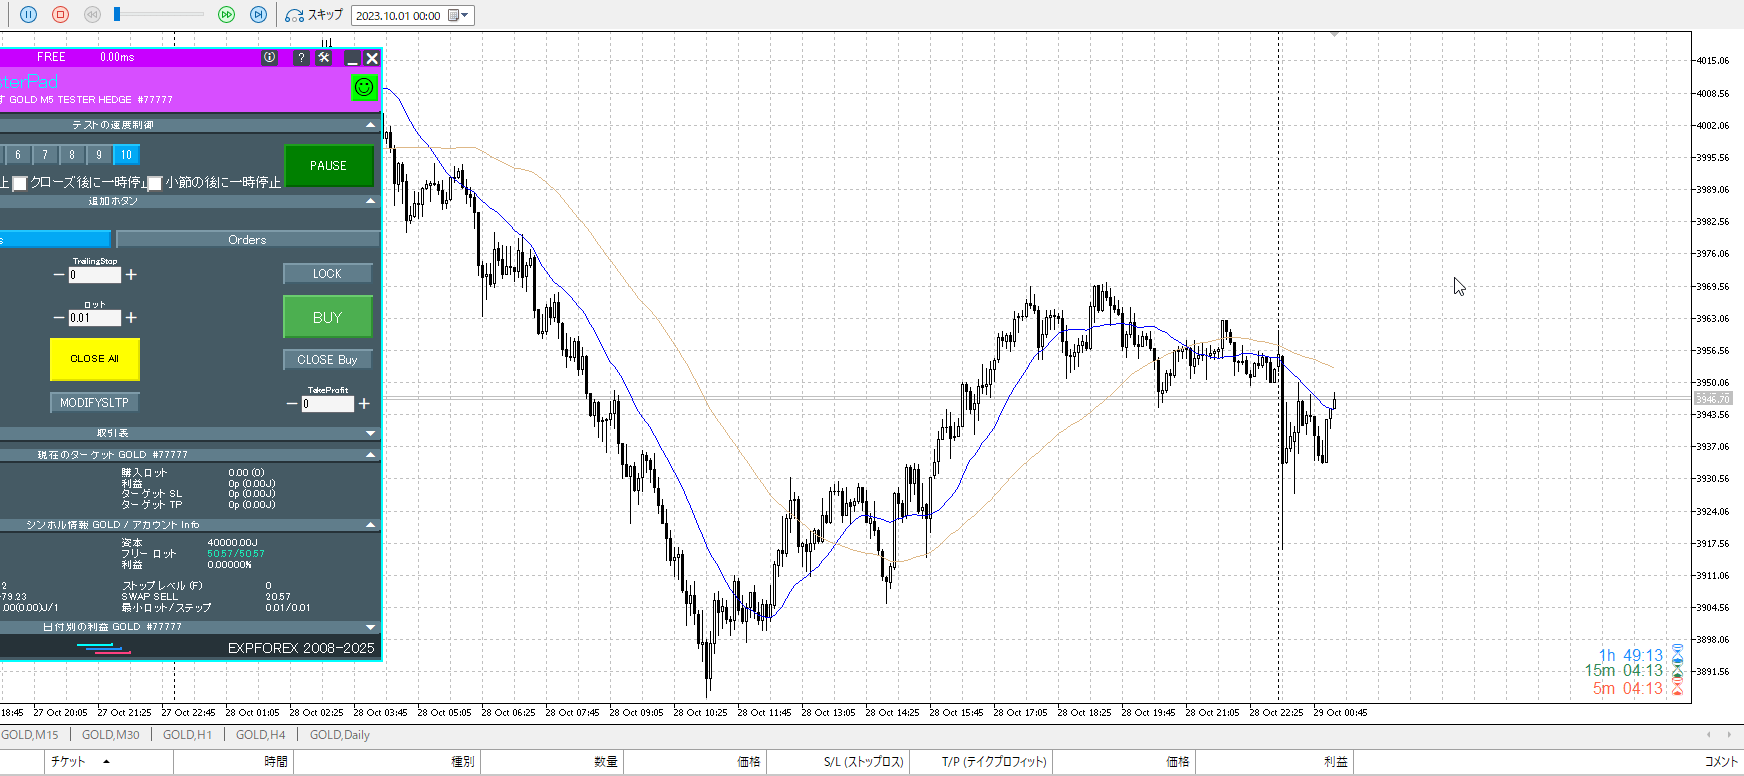Viewport: 1744px width, 776px height.
Task: Click the step-forward icon in toolbar
Action: coord(258,15)
